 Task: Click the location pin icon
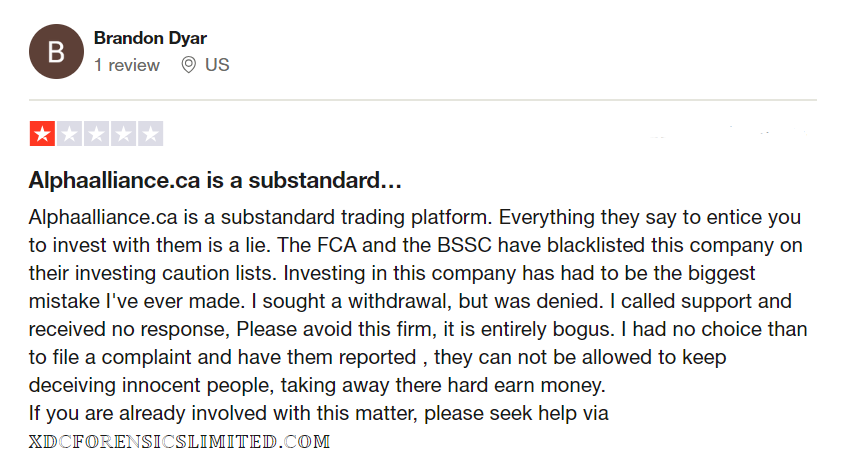point(188,65)
